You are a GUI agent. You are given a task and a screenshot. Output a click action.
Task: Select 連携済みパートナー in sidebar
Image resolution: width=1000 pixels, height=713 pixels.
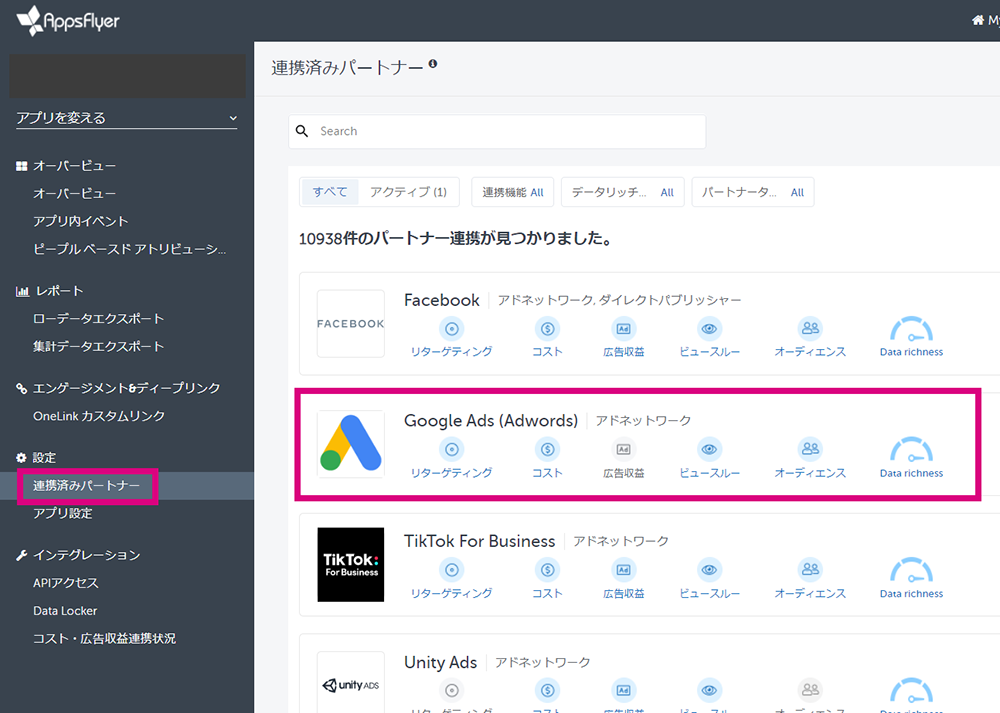(86, 486)
